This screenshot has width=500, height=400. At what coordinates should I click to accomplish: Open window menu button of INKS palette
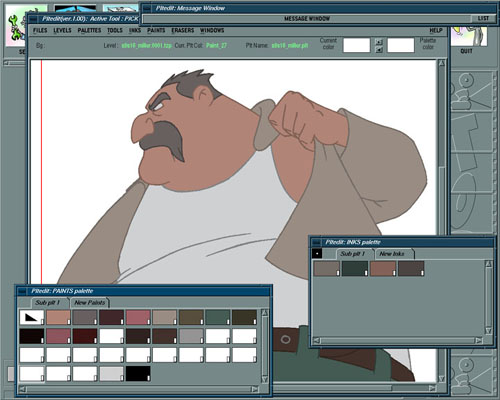click(x=316, y=242)
